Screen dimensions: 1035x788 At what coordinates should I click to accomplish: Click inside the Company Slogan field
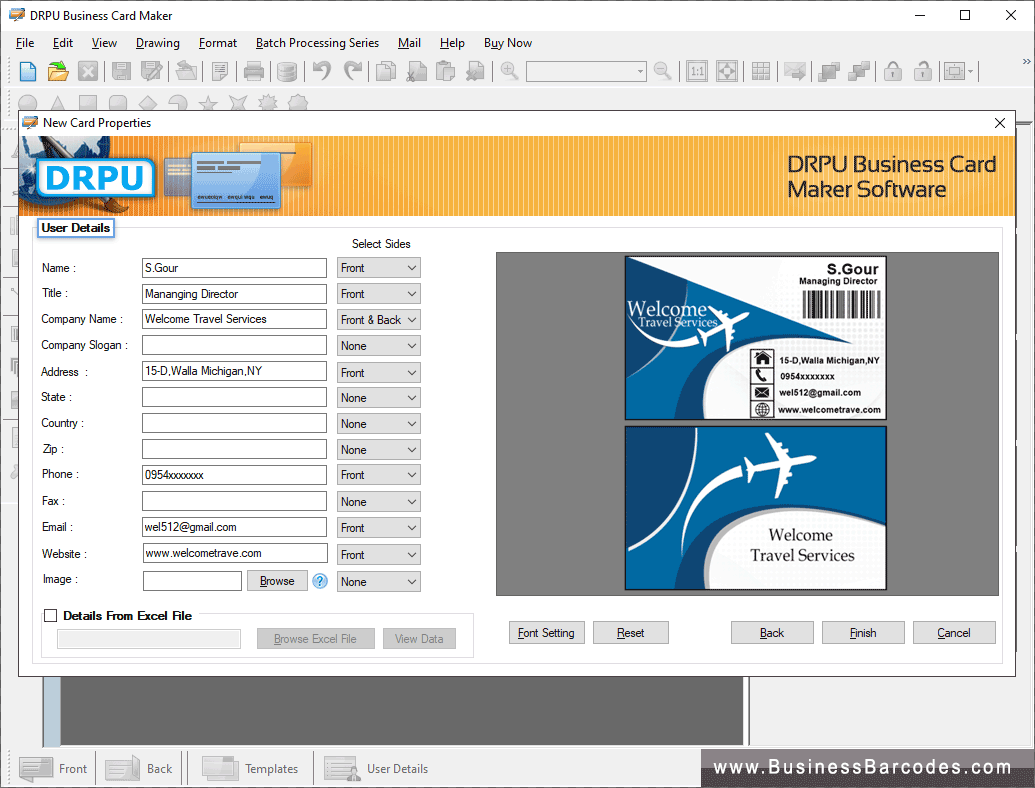pyautogui.click(x=233, y=345)
